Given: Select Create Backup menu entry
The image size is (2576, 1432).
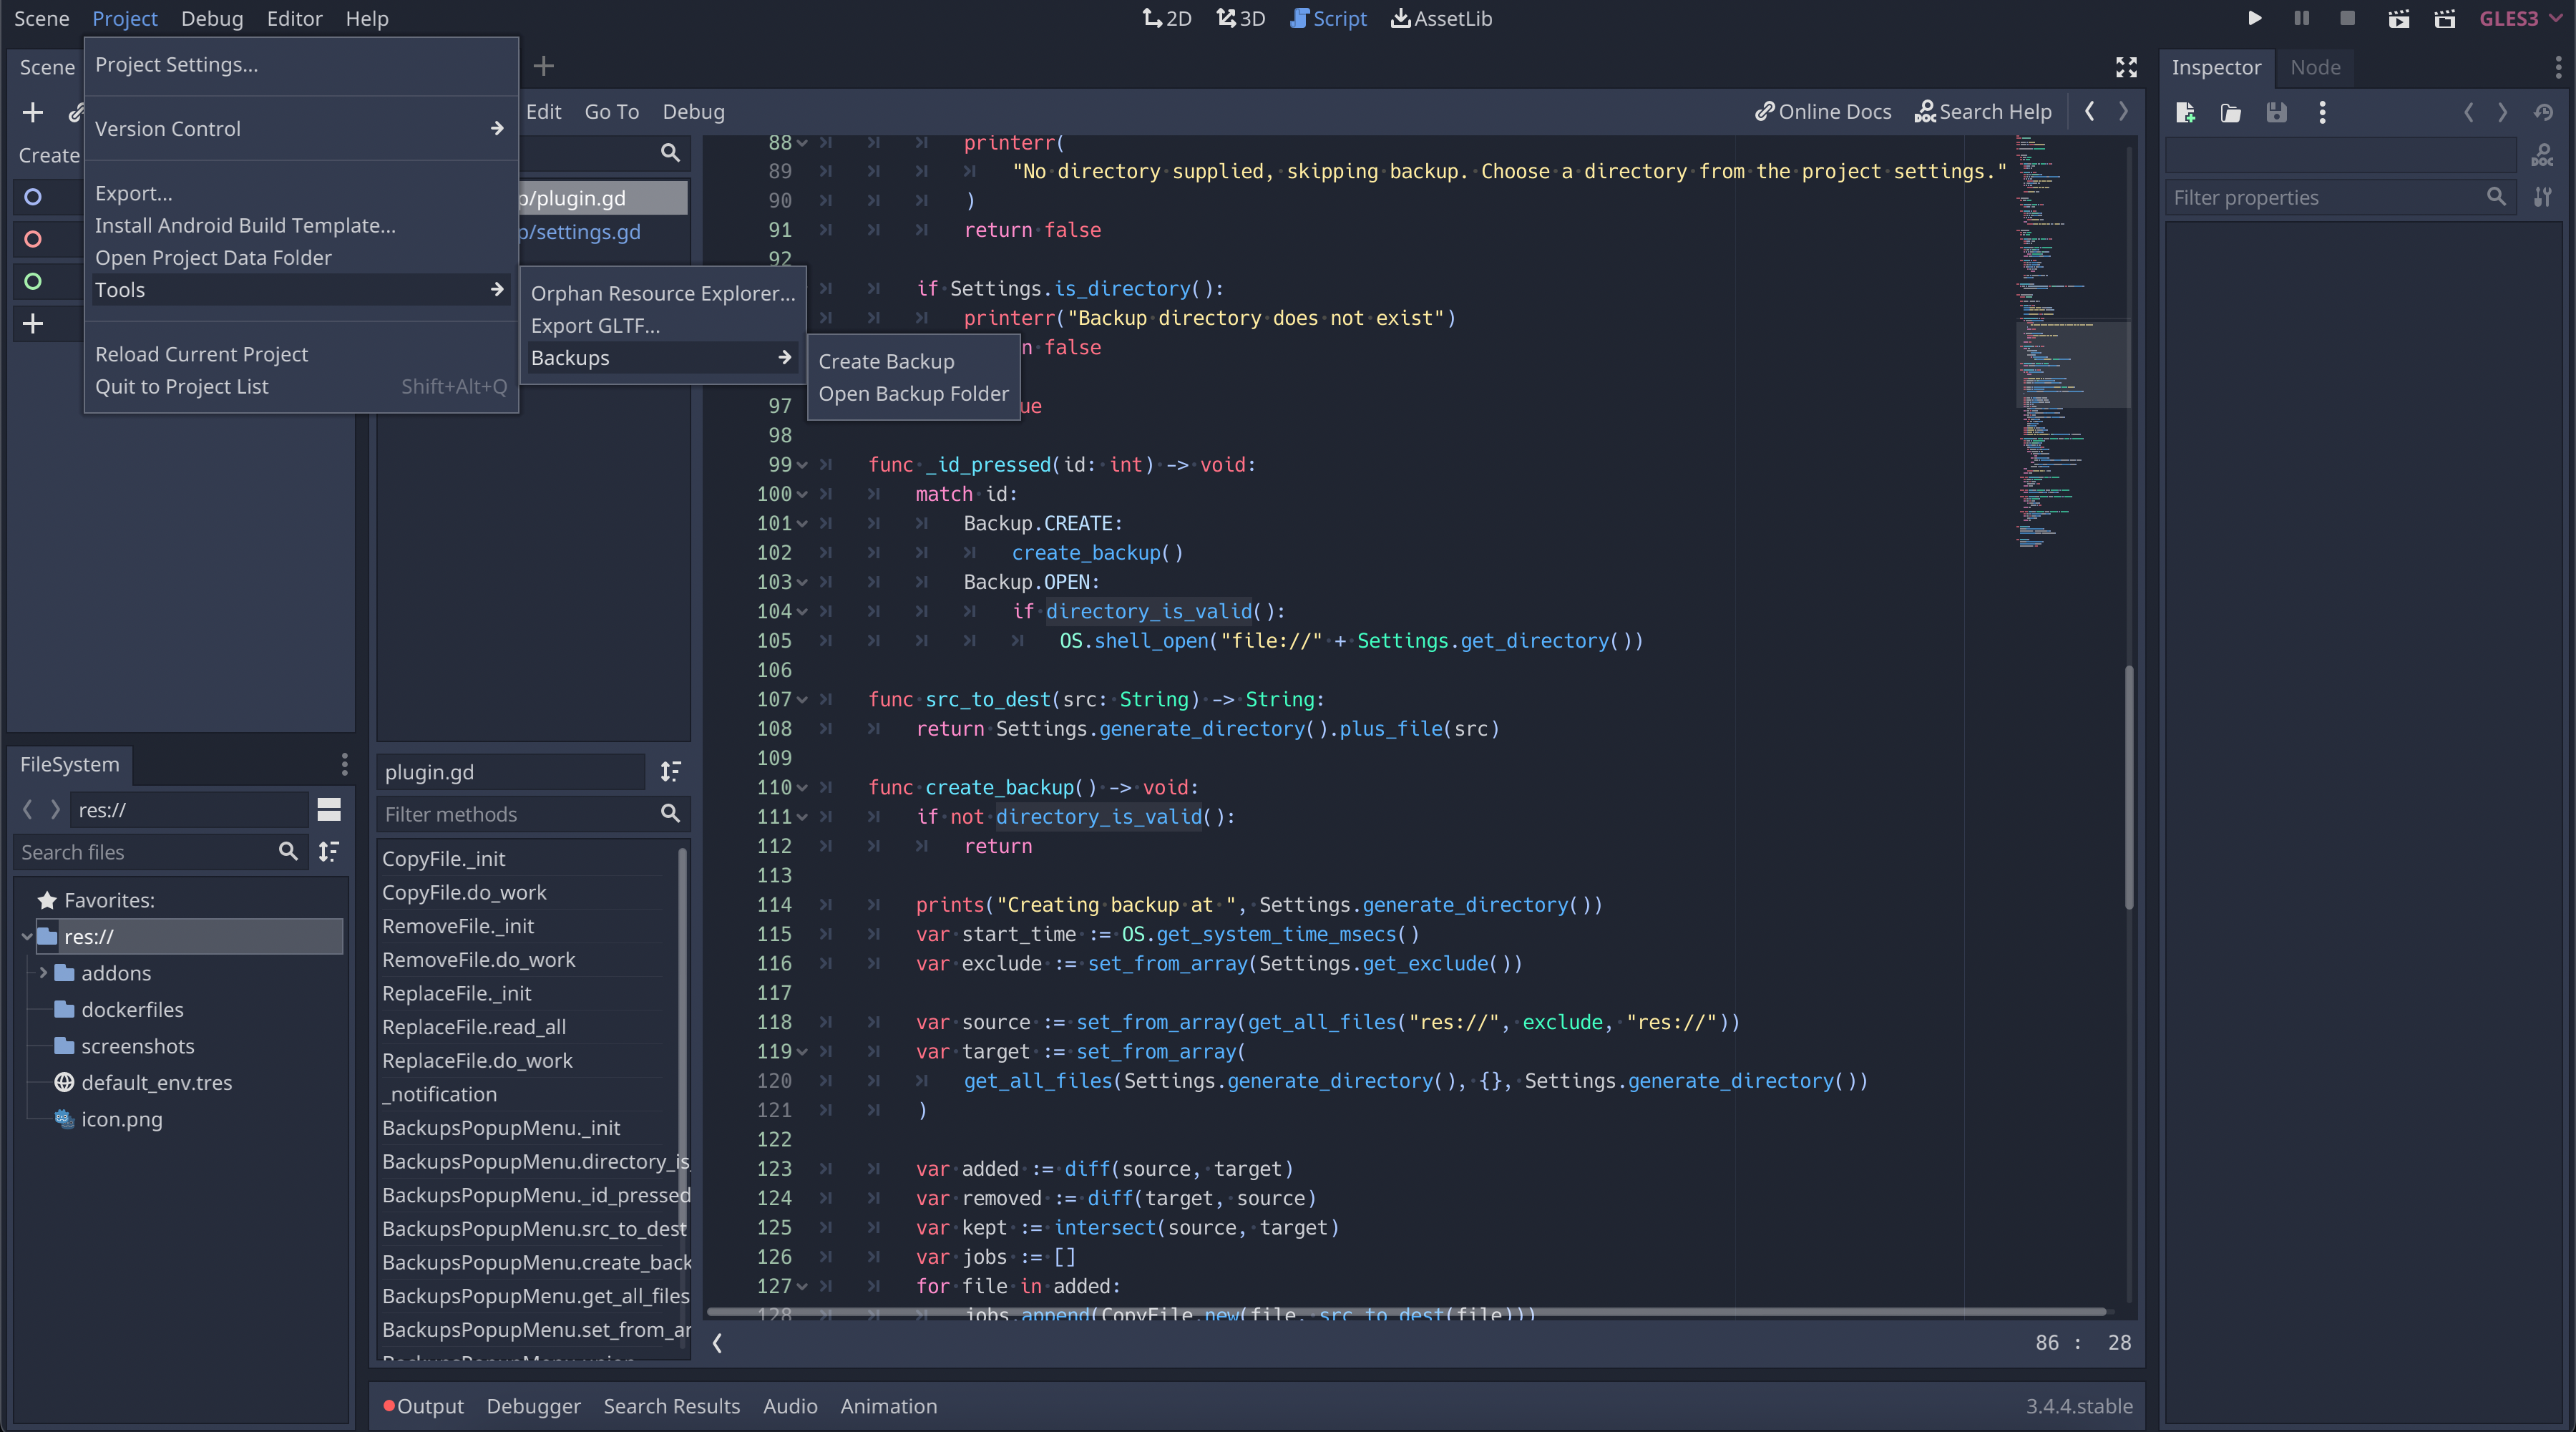Looking at the screenshot, I should (x=886, y=361).
